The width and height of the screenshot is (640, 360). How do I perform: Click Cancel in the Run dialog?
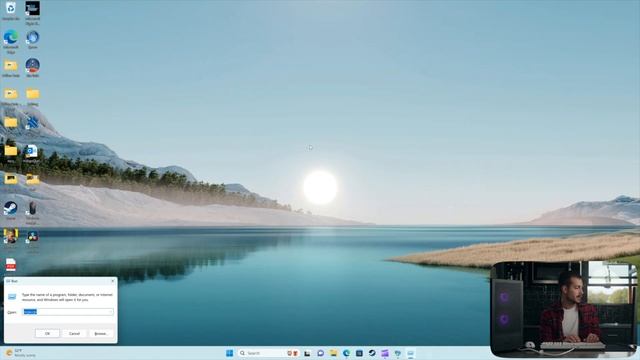(x=74, y=333)
